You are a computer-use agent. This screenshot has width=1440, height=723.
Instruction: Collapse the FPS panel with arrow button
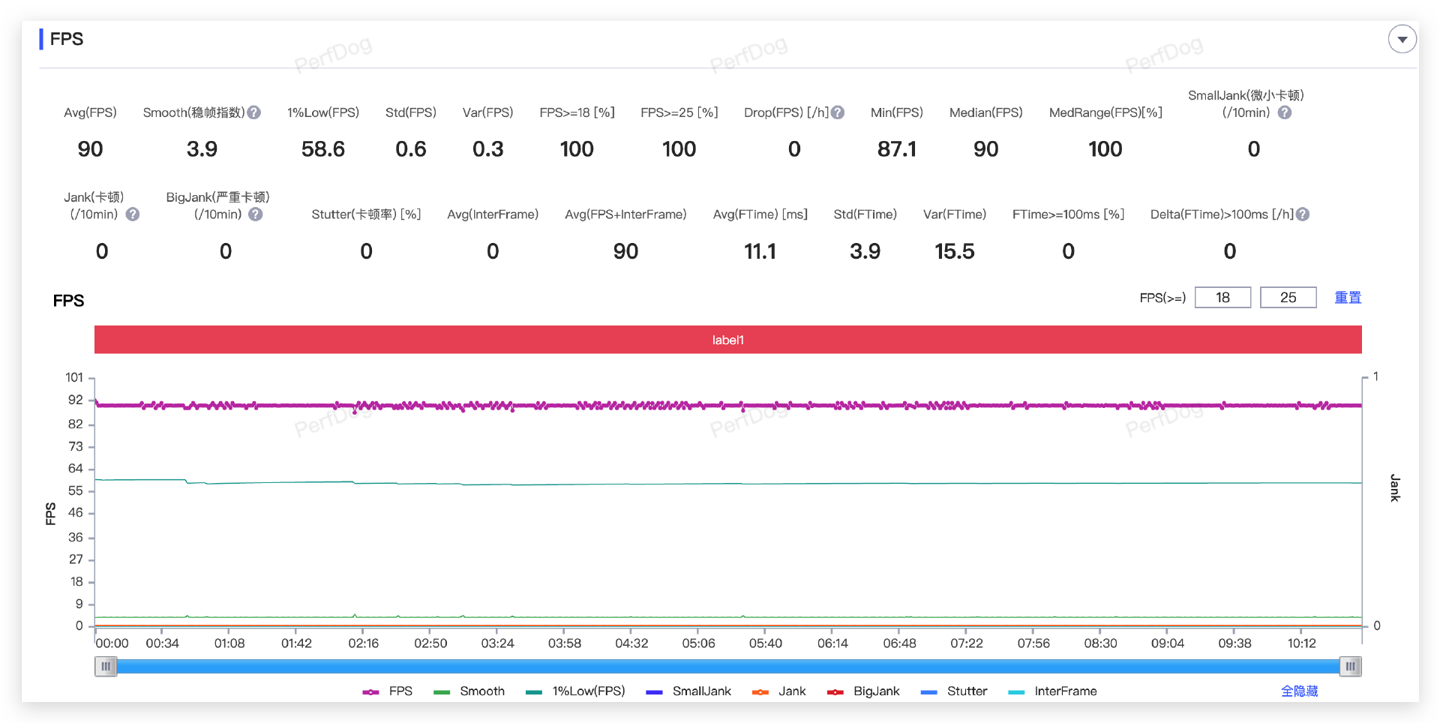(x=1402, y=39)
